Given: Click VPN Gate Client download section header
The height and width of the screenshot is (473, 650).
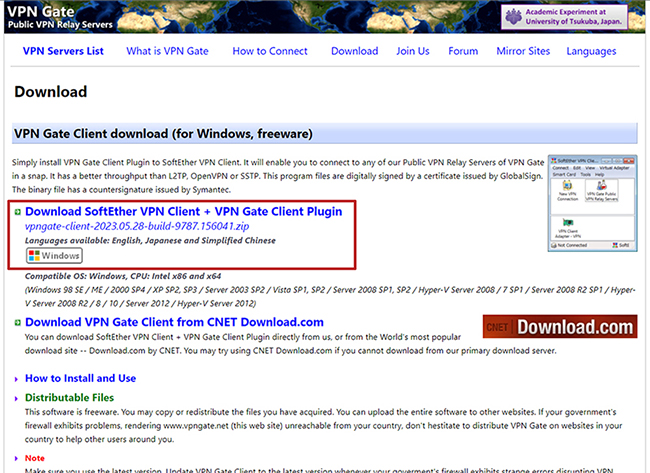Looking at the screenshot, I should [325, 133].
